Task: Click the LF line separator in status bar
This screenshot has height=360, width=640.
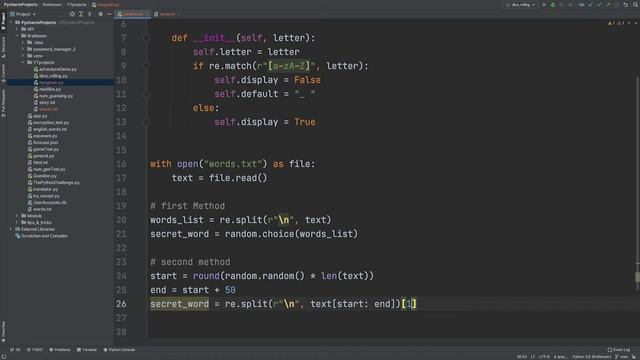Action: (x=533, y=357)
